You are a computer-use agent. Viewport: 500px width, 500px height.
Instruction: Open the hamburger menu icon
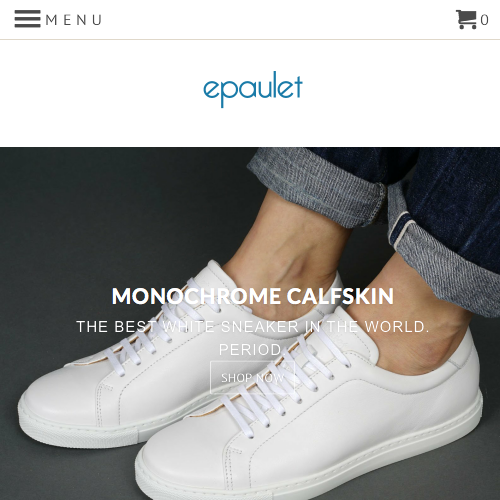click(x=28, y=19)
